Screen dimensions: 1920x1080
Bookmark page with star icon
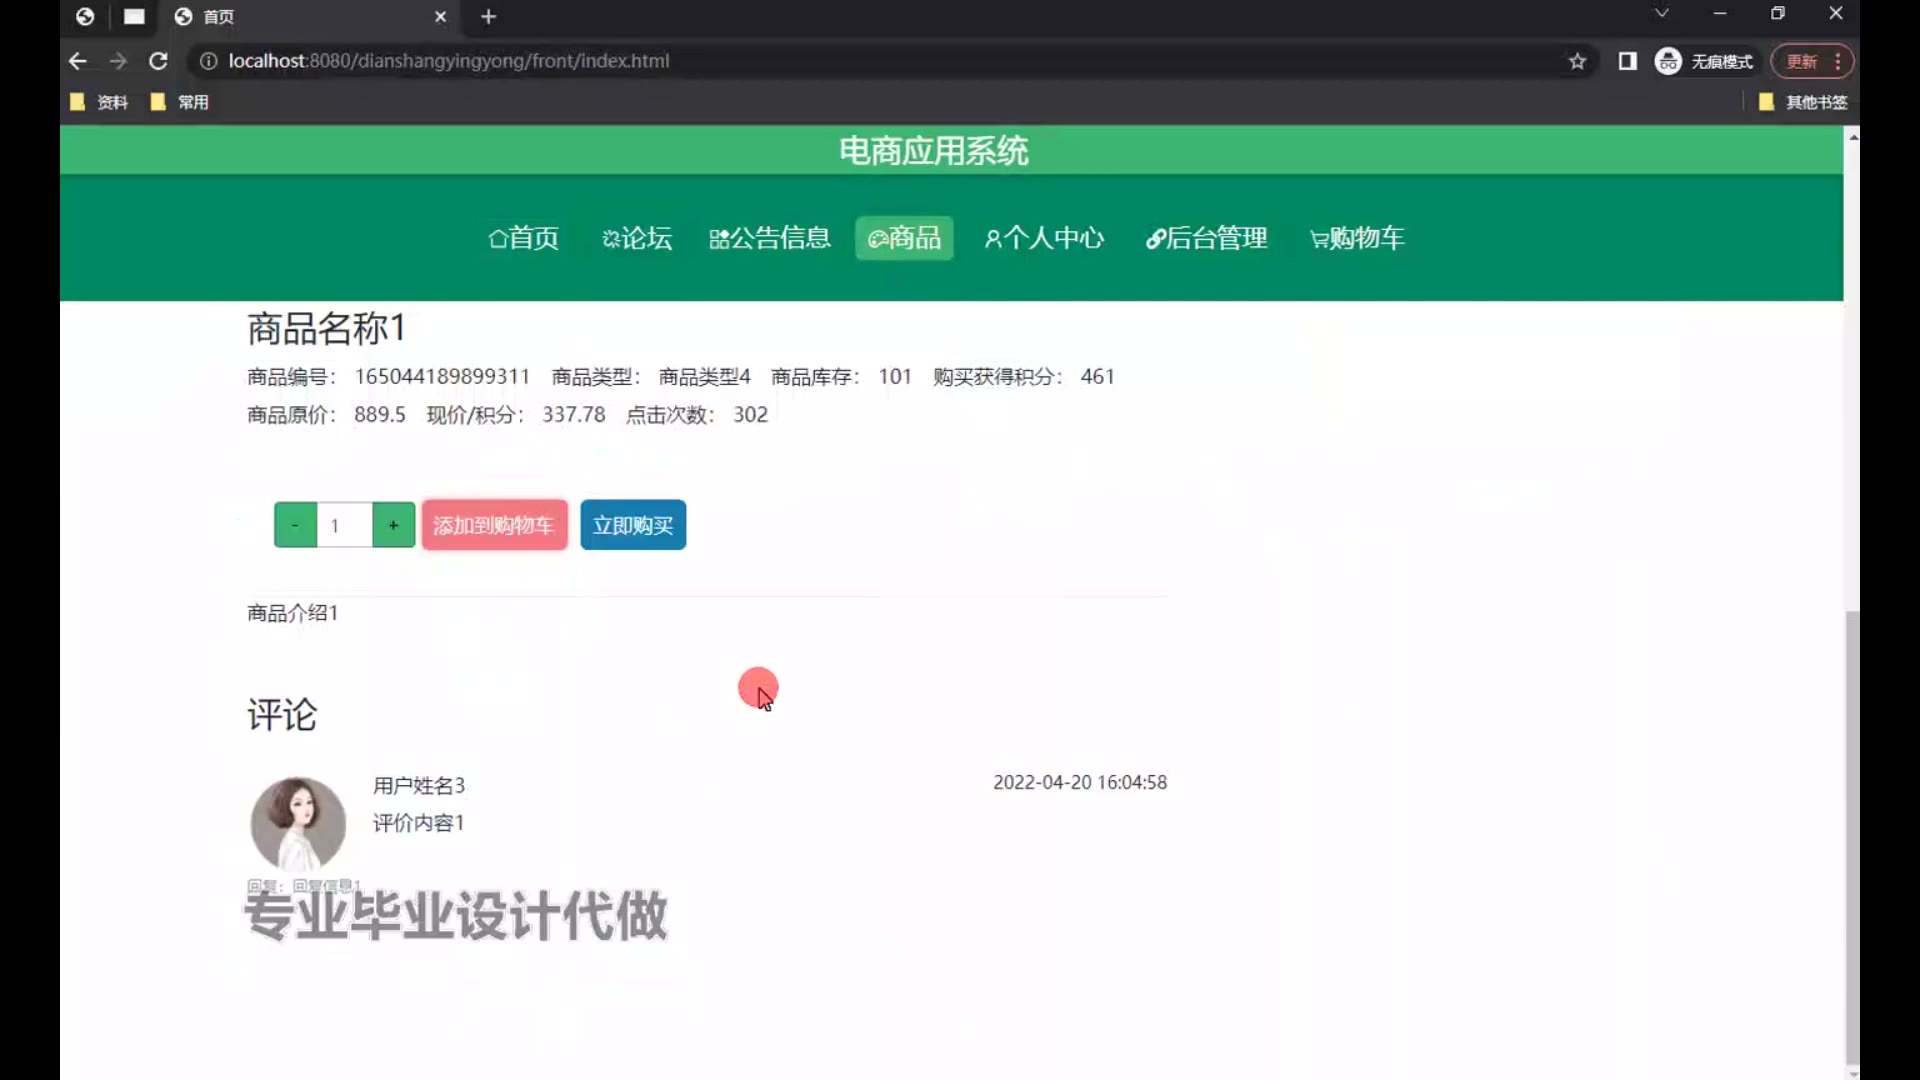pos(1577,61)
